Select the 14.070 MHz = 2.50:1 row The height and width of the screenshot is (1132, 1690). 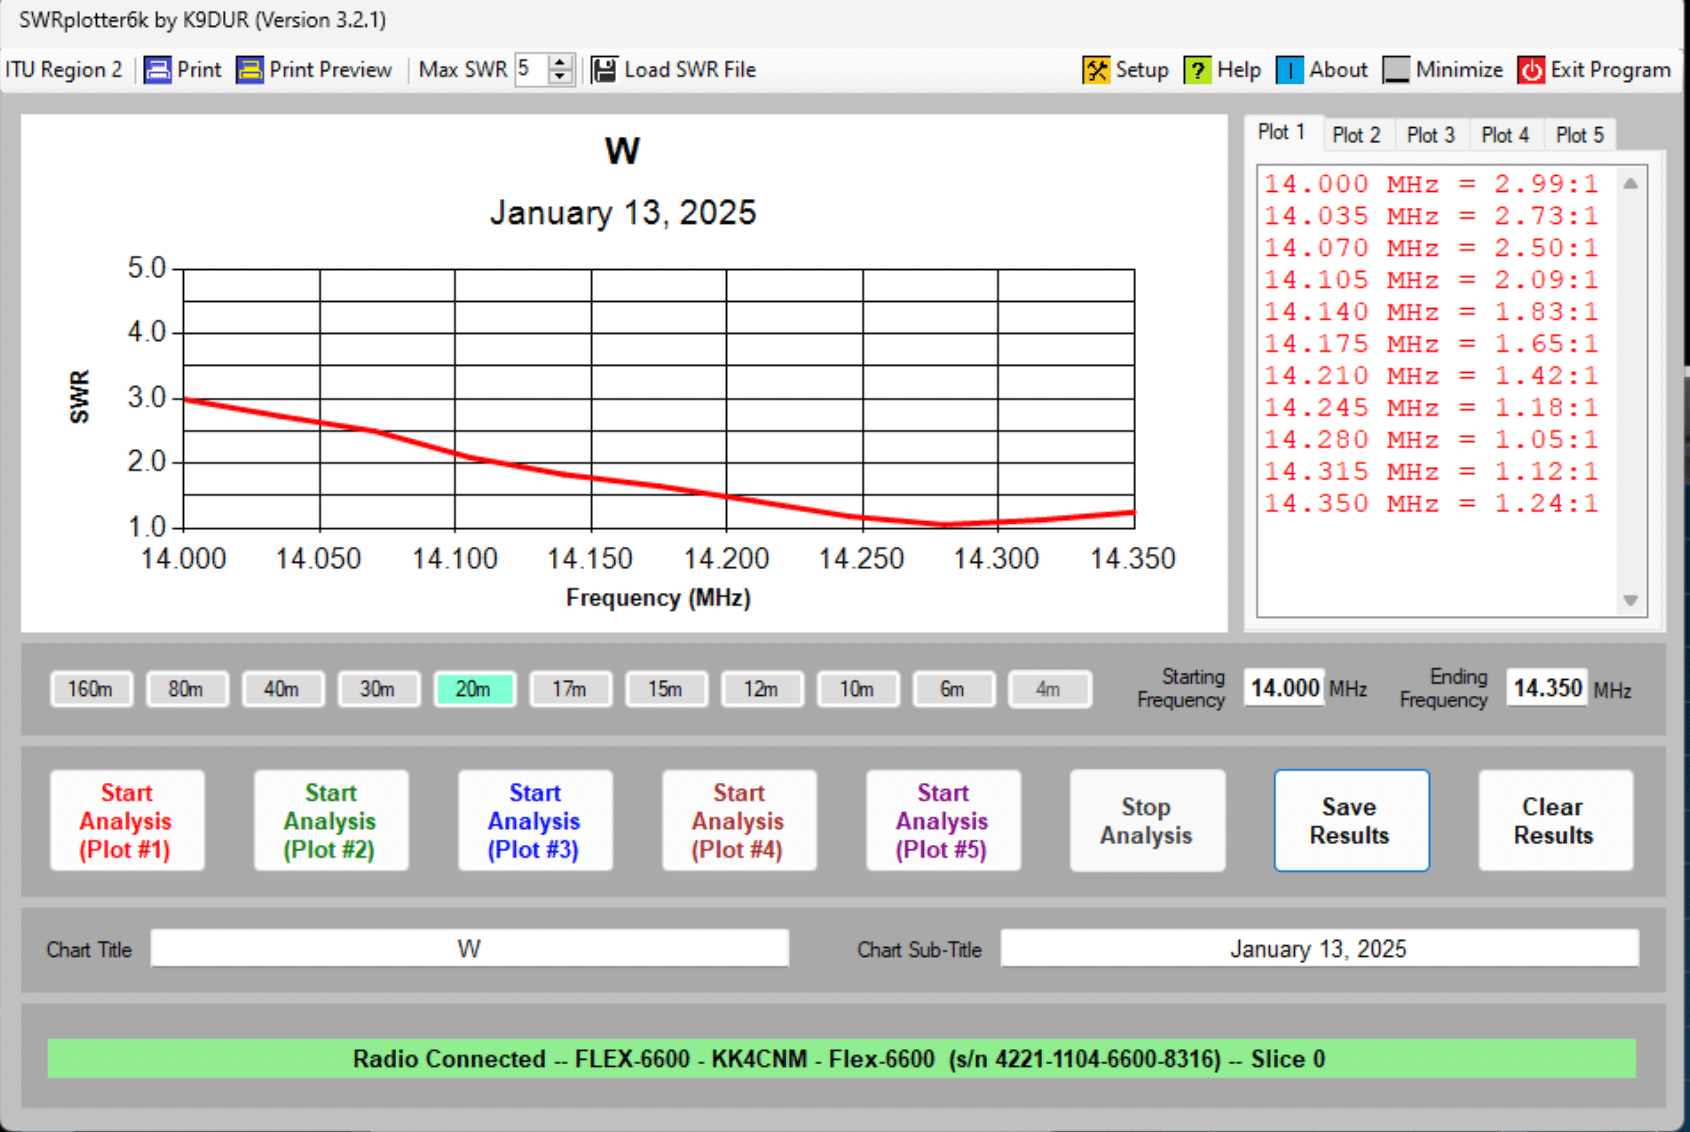[x=1431, y=248]
